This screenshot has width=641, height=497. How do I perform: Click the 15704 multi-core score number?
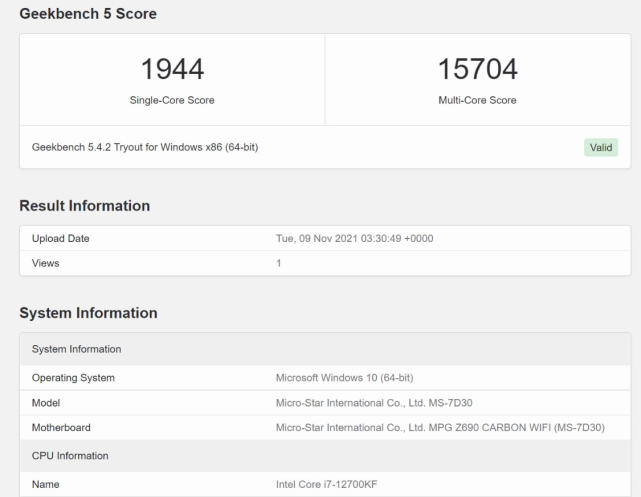477,69
